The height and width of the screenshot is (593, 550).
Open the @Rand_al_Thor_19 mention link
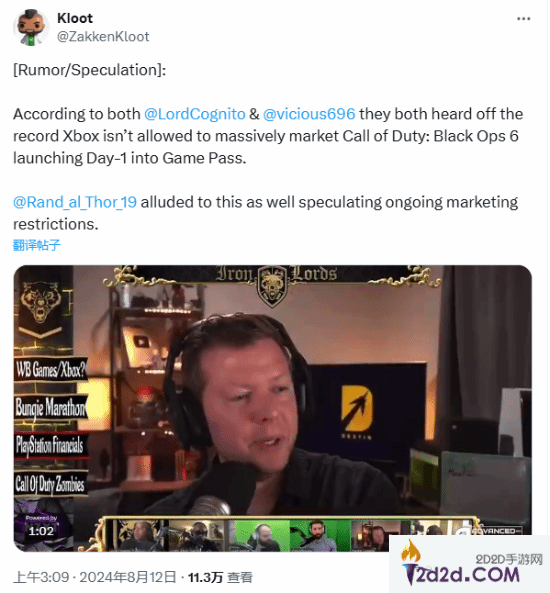point(75,202)
